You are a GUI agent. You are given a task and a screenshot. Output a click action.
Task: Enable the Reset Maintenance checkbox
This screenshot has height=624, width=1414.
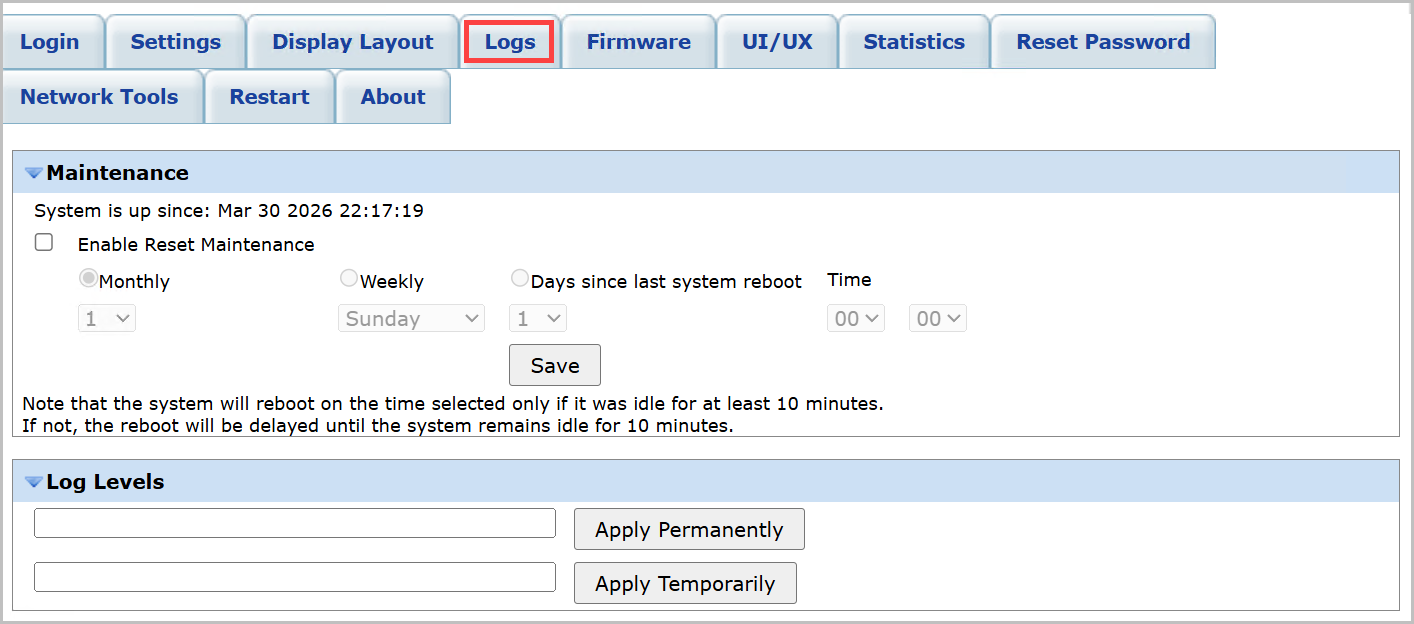(44, 243)
